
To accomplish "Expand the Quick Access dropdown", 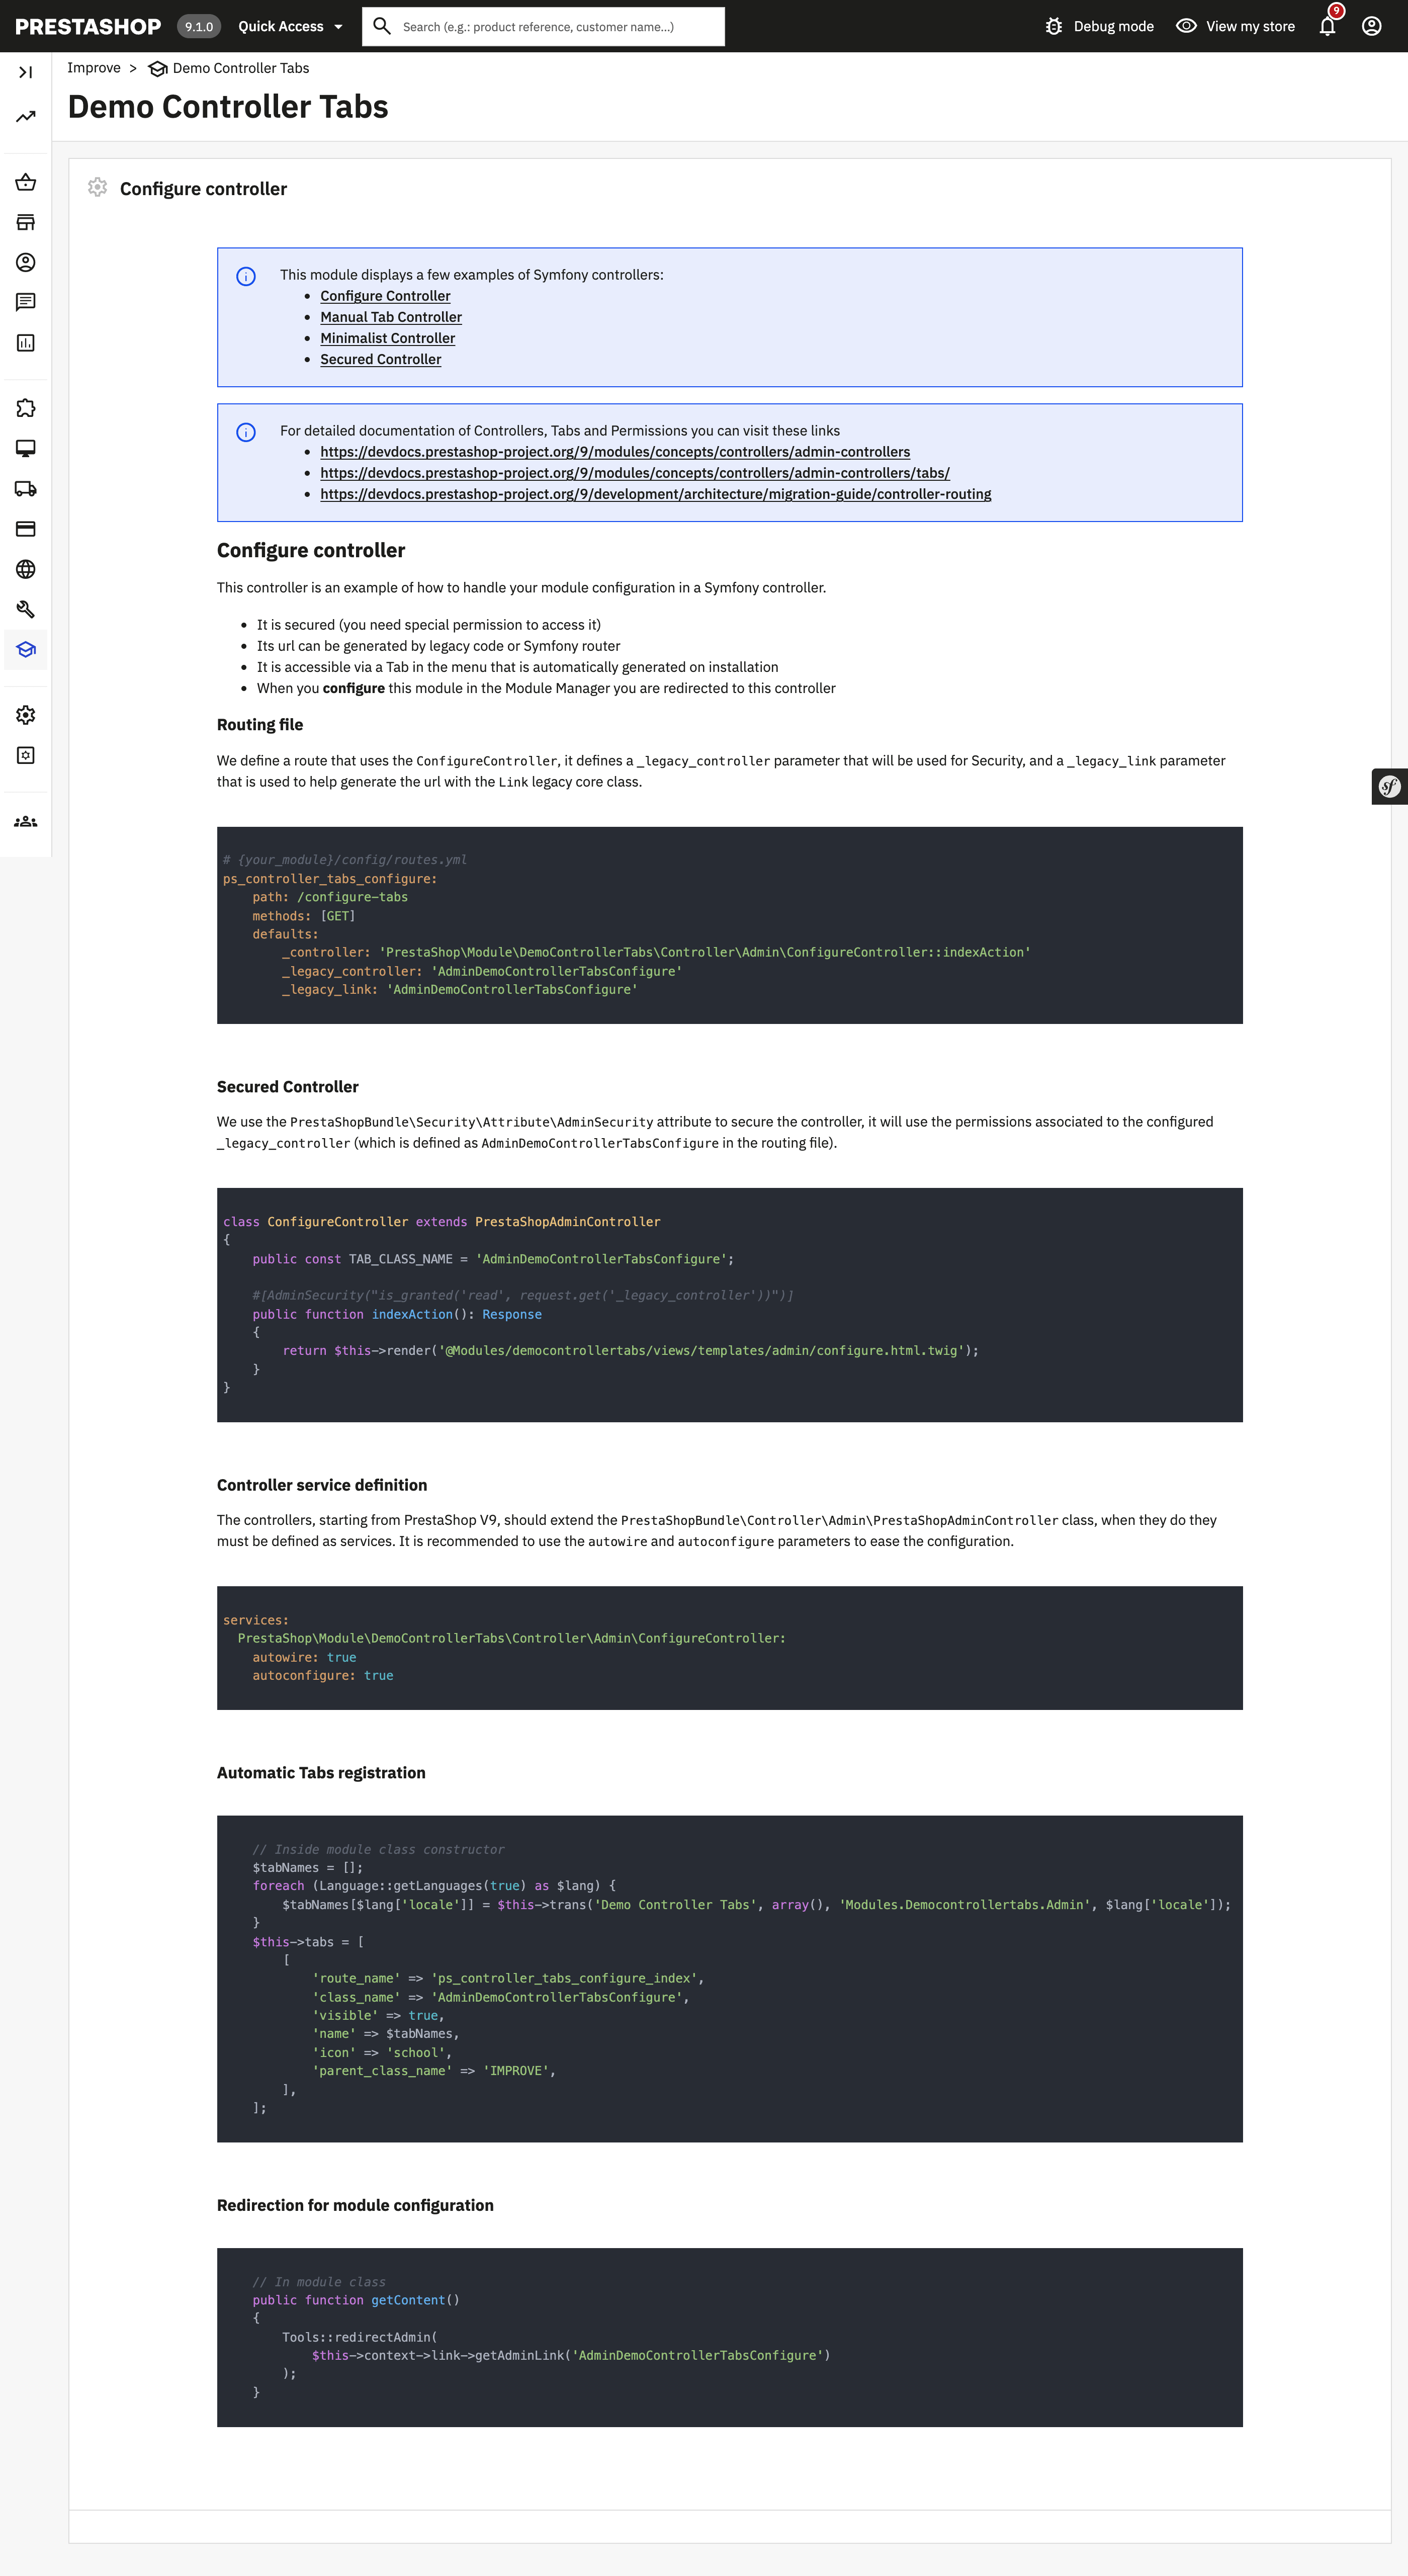I will coord(290,26).
